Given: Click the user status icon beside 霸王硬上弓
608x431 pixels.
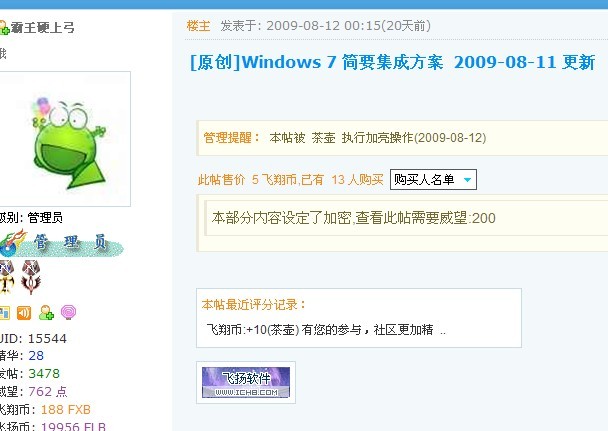Looking at the screenshot, I should pos(4,28).
